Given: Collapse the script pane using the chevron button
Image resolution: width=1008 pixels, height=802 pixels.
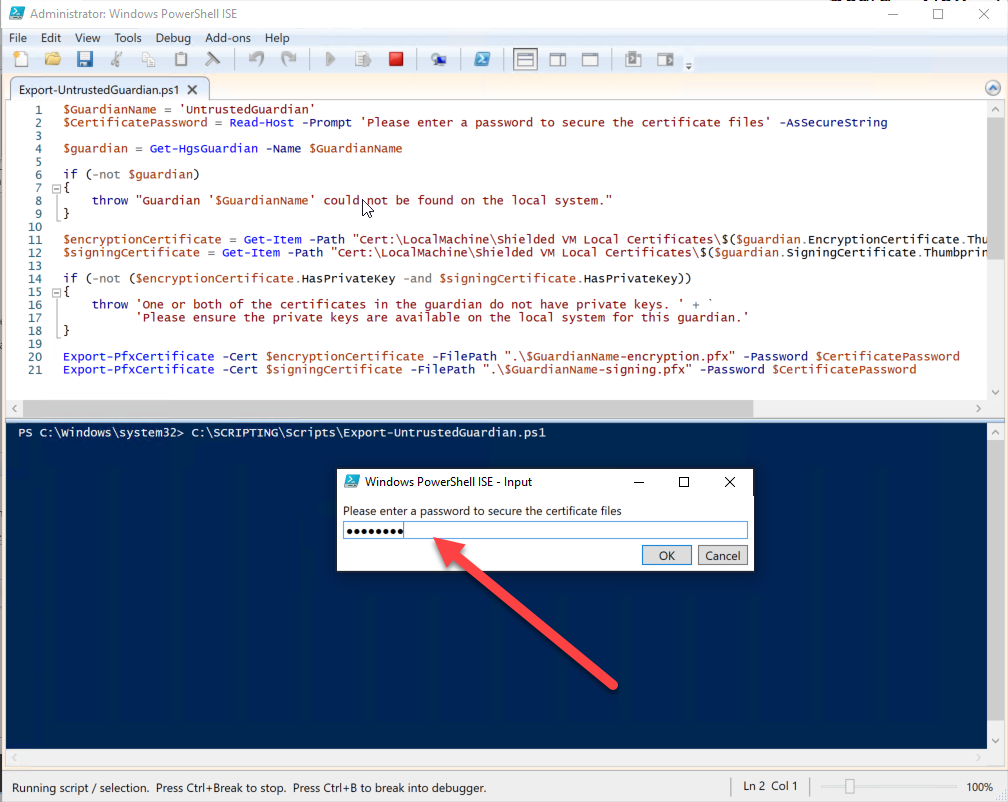Looking at the screenshot, I should (x=993, y=88).
